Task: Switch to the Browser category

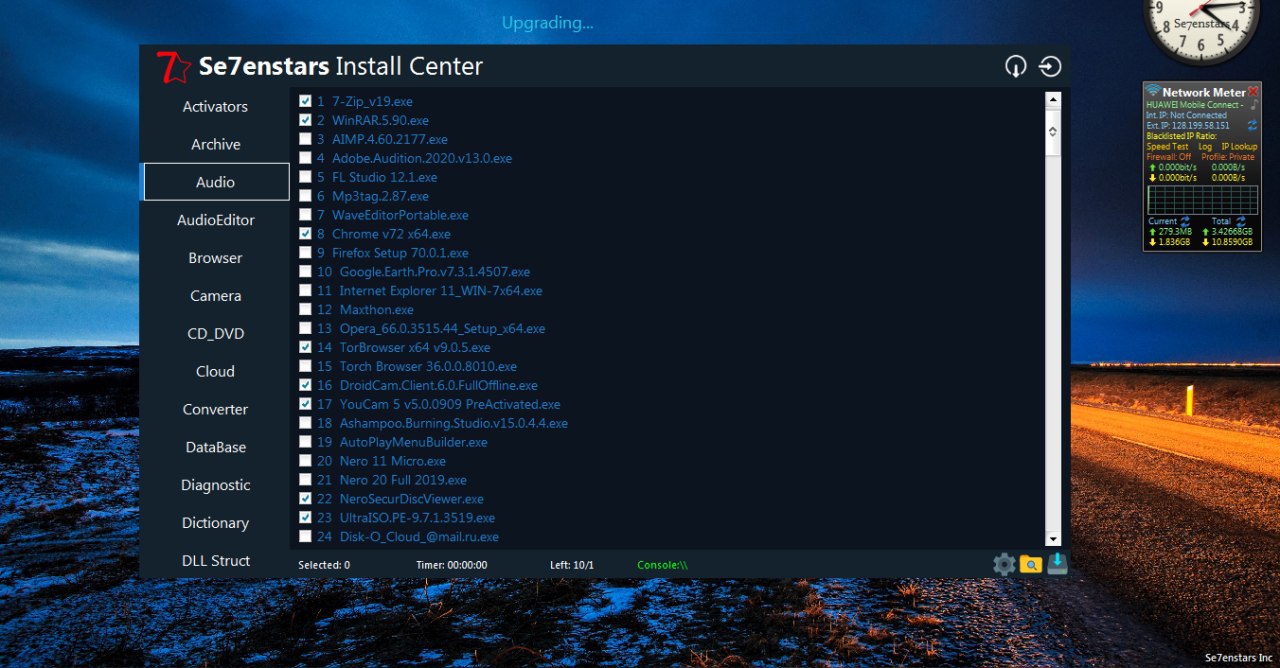Action: [x=215, y=258]
